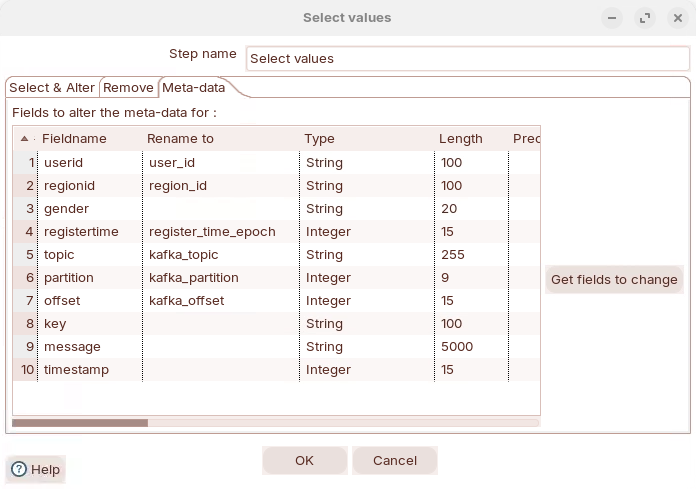Select the userid fieldname cell
696x489 pixels.
[x=90, y=162]
